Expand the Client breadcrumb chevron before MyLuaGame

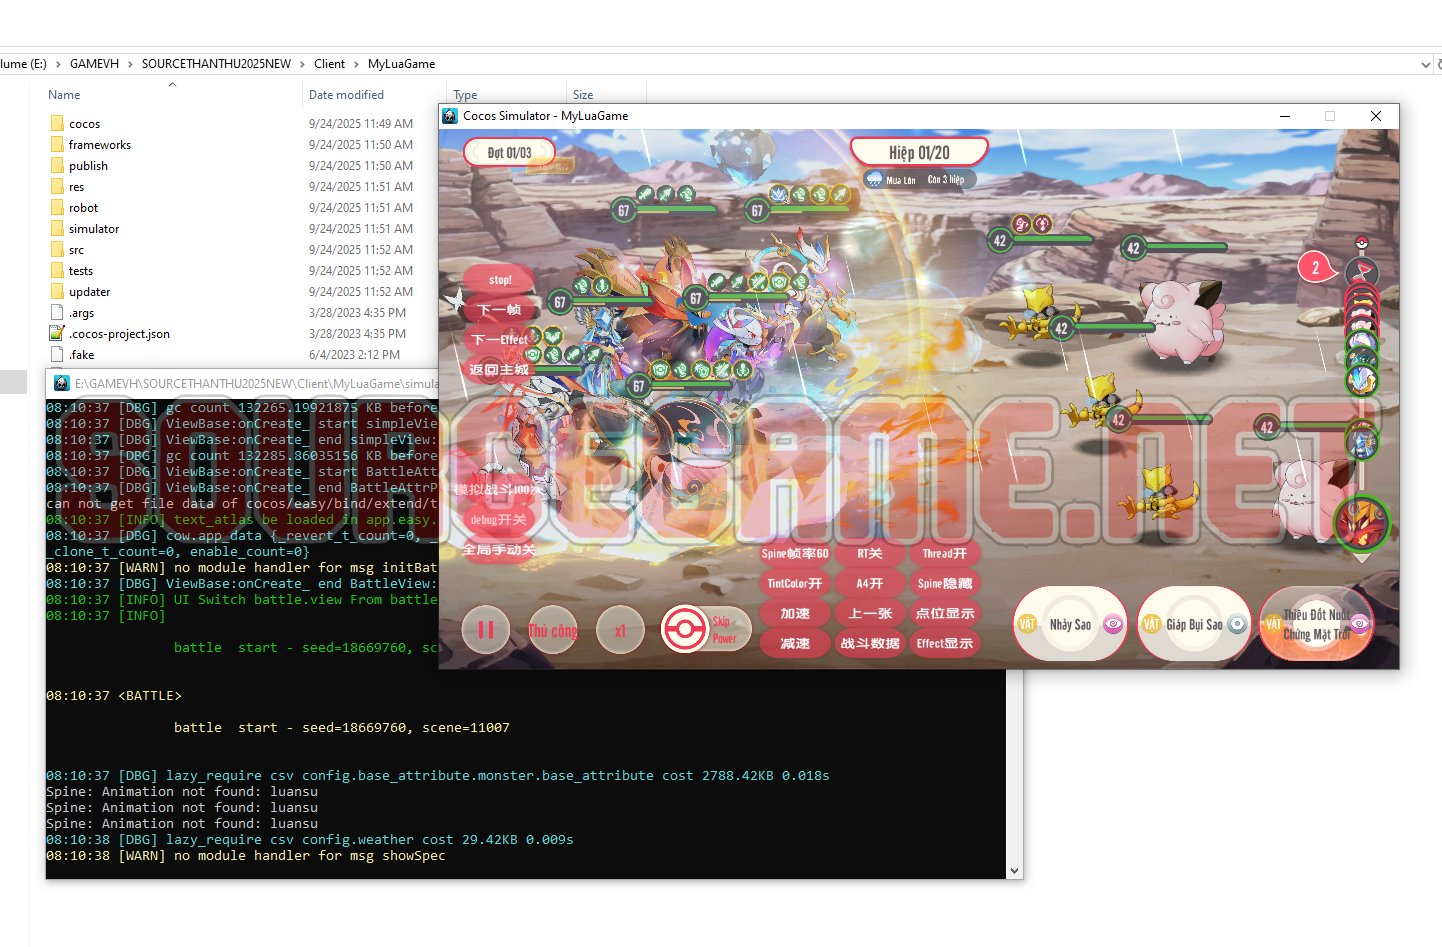pyautogui.click(x=356, y=64)
